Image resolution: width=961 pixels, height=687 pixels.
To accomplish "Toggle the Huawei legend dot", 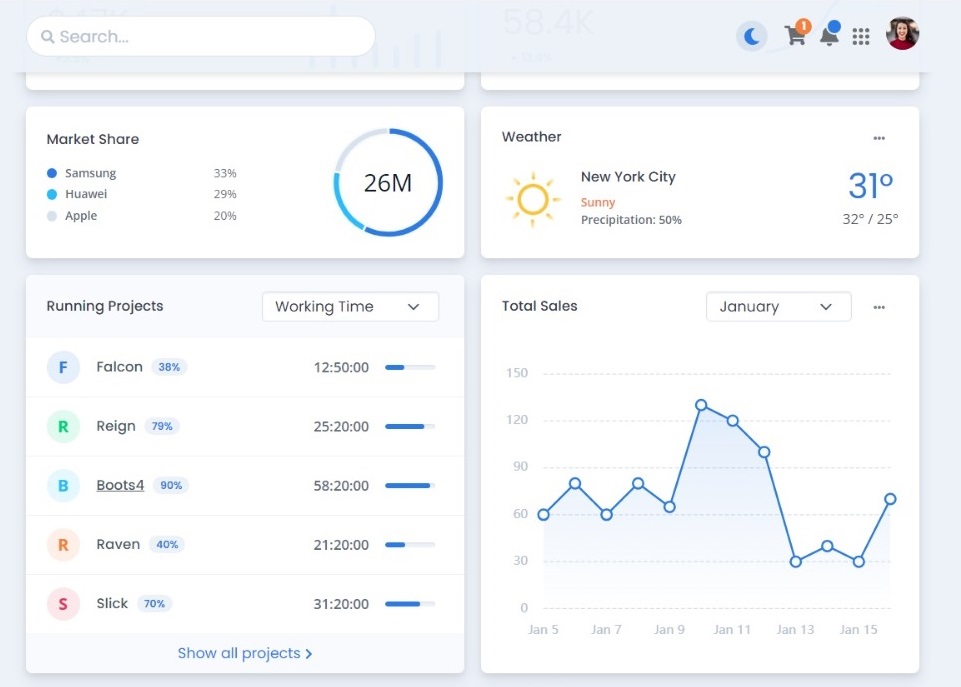I will tap(52, 194).
